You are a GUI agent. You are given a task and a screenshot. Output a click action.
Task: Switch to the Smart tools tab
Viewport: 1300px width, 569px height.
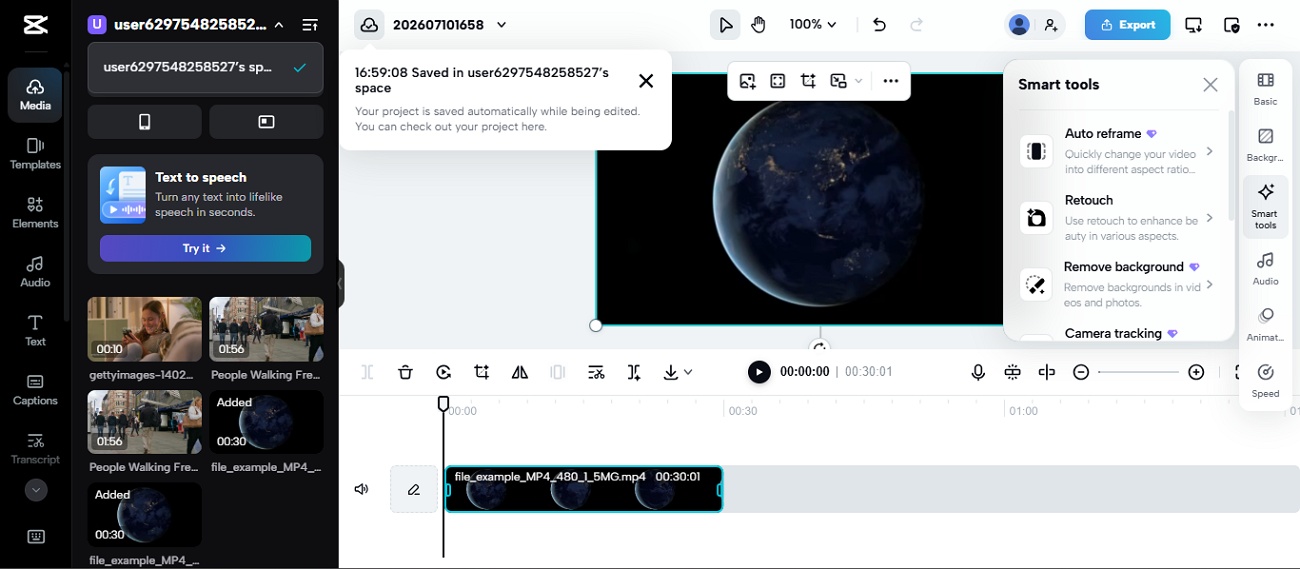point(1265,205)
